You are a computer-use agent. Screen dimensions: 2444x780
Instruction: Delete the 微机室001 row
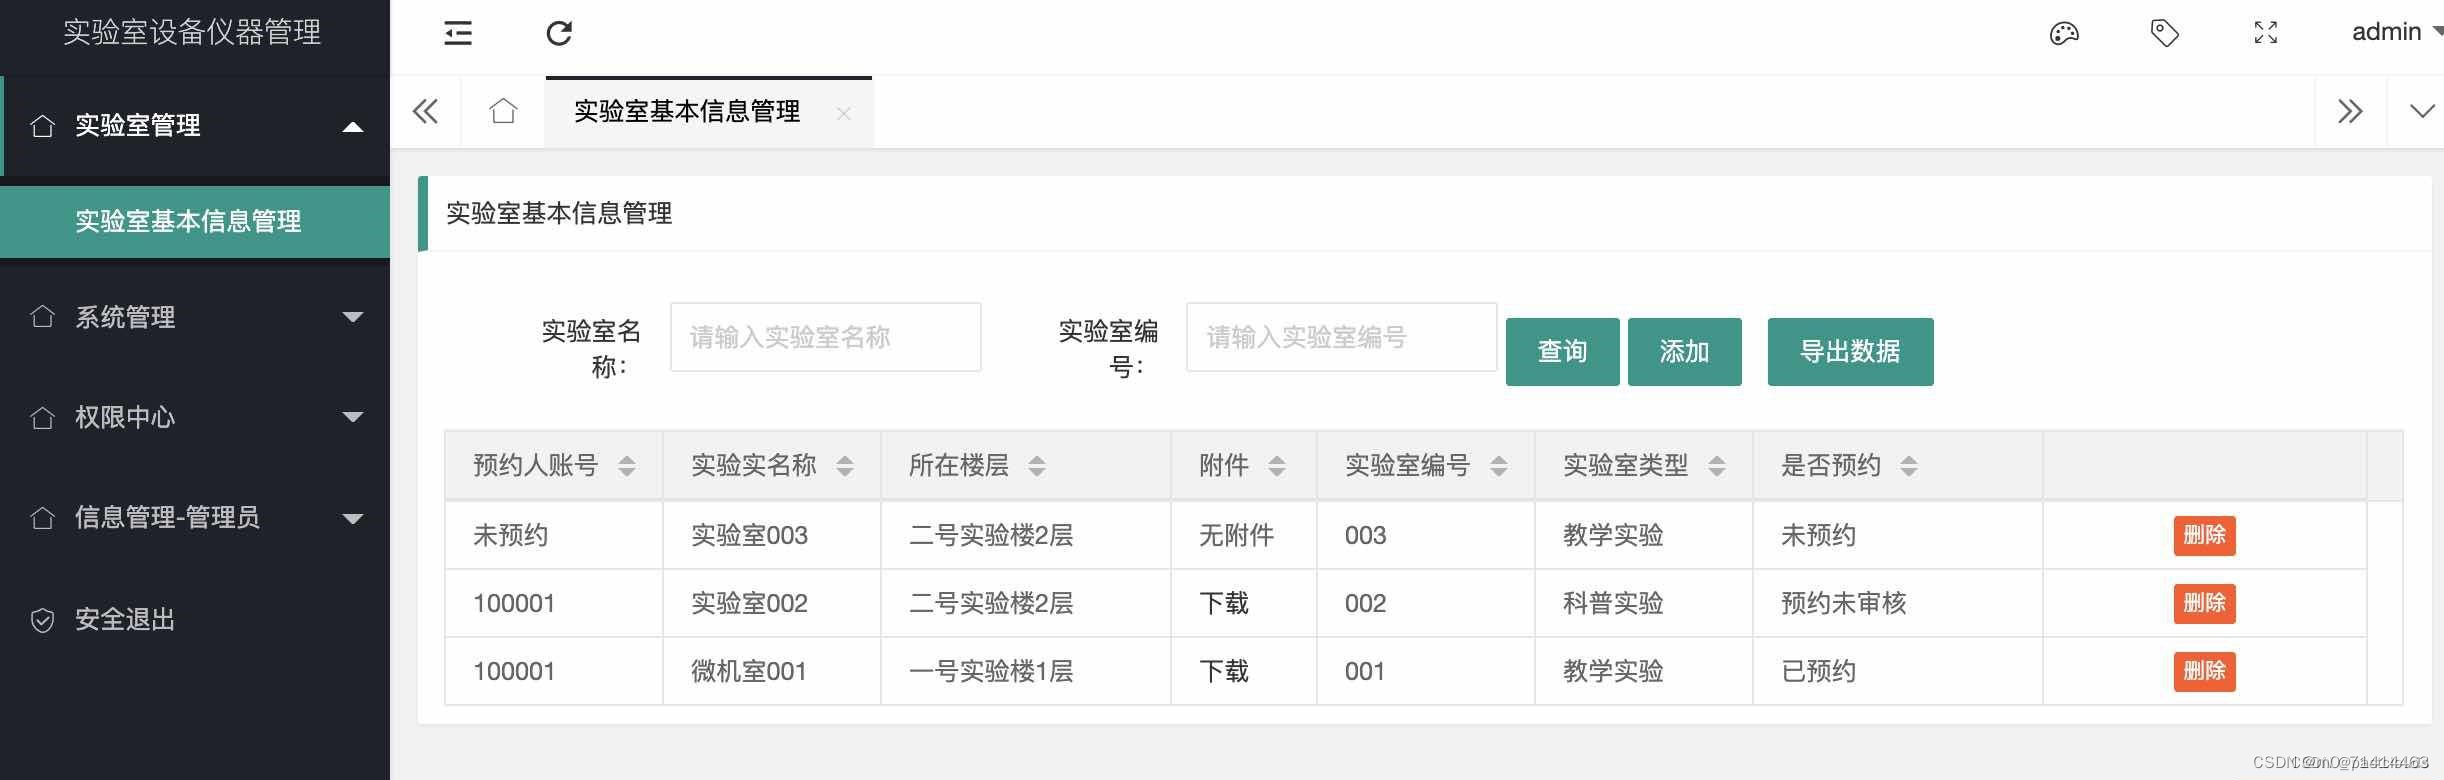pos(2204,671)
